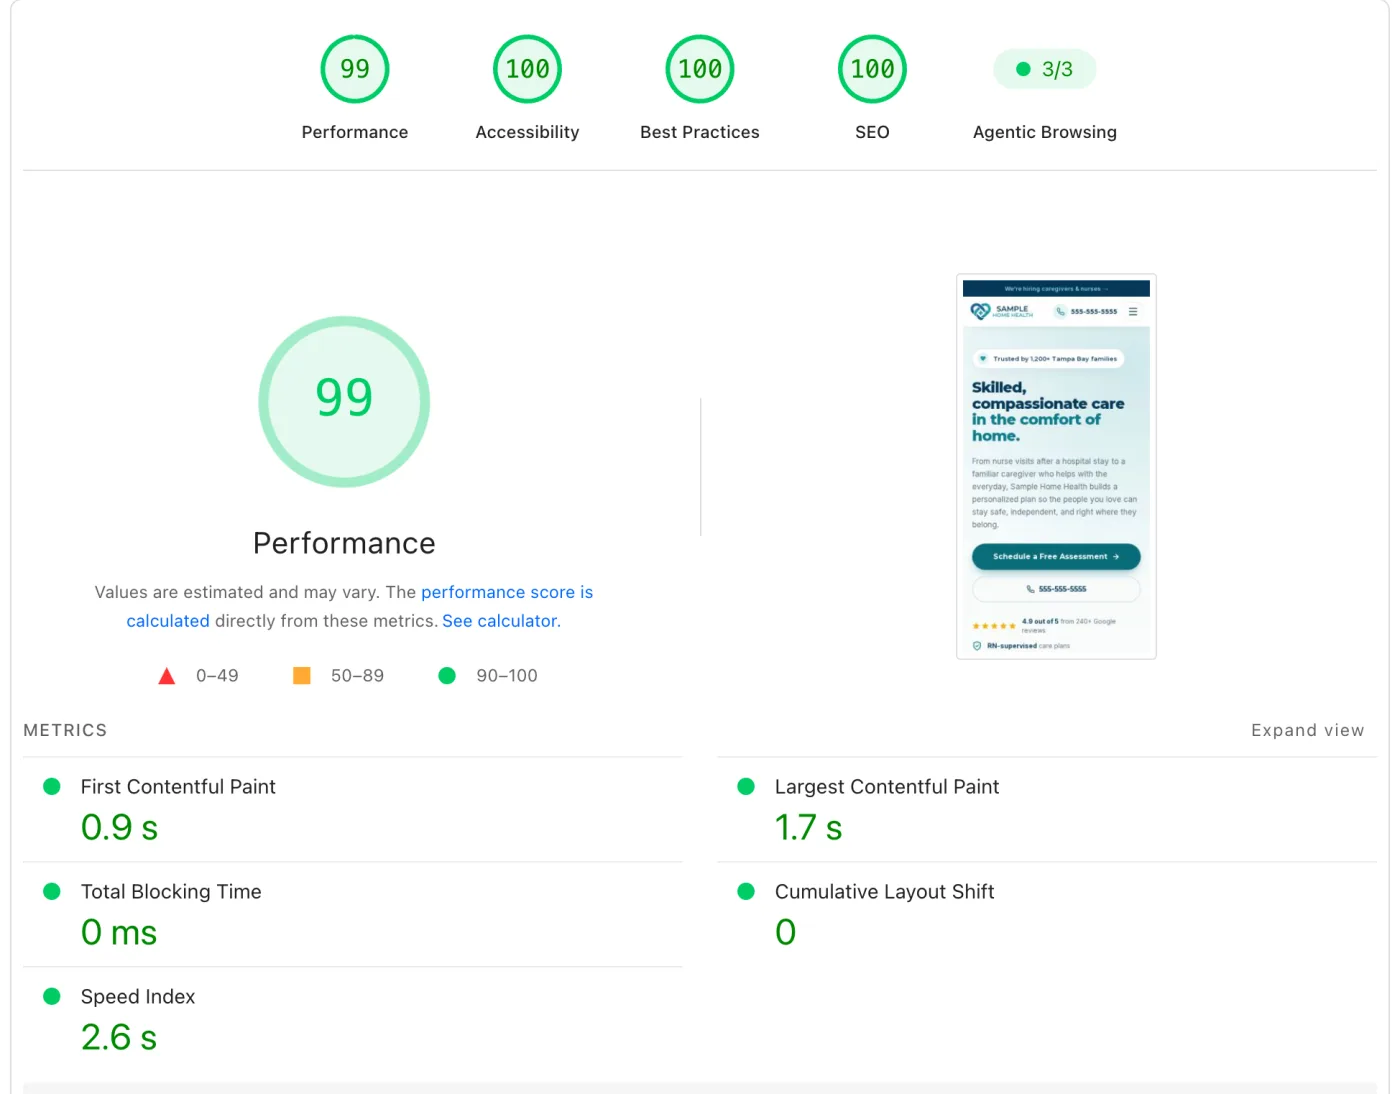The width and height of the screenshot is (1400, 1094).
Task: Click the green dot beside Total Blocking Time
Action: [x=52, y=891]
